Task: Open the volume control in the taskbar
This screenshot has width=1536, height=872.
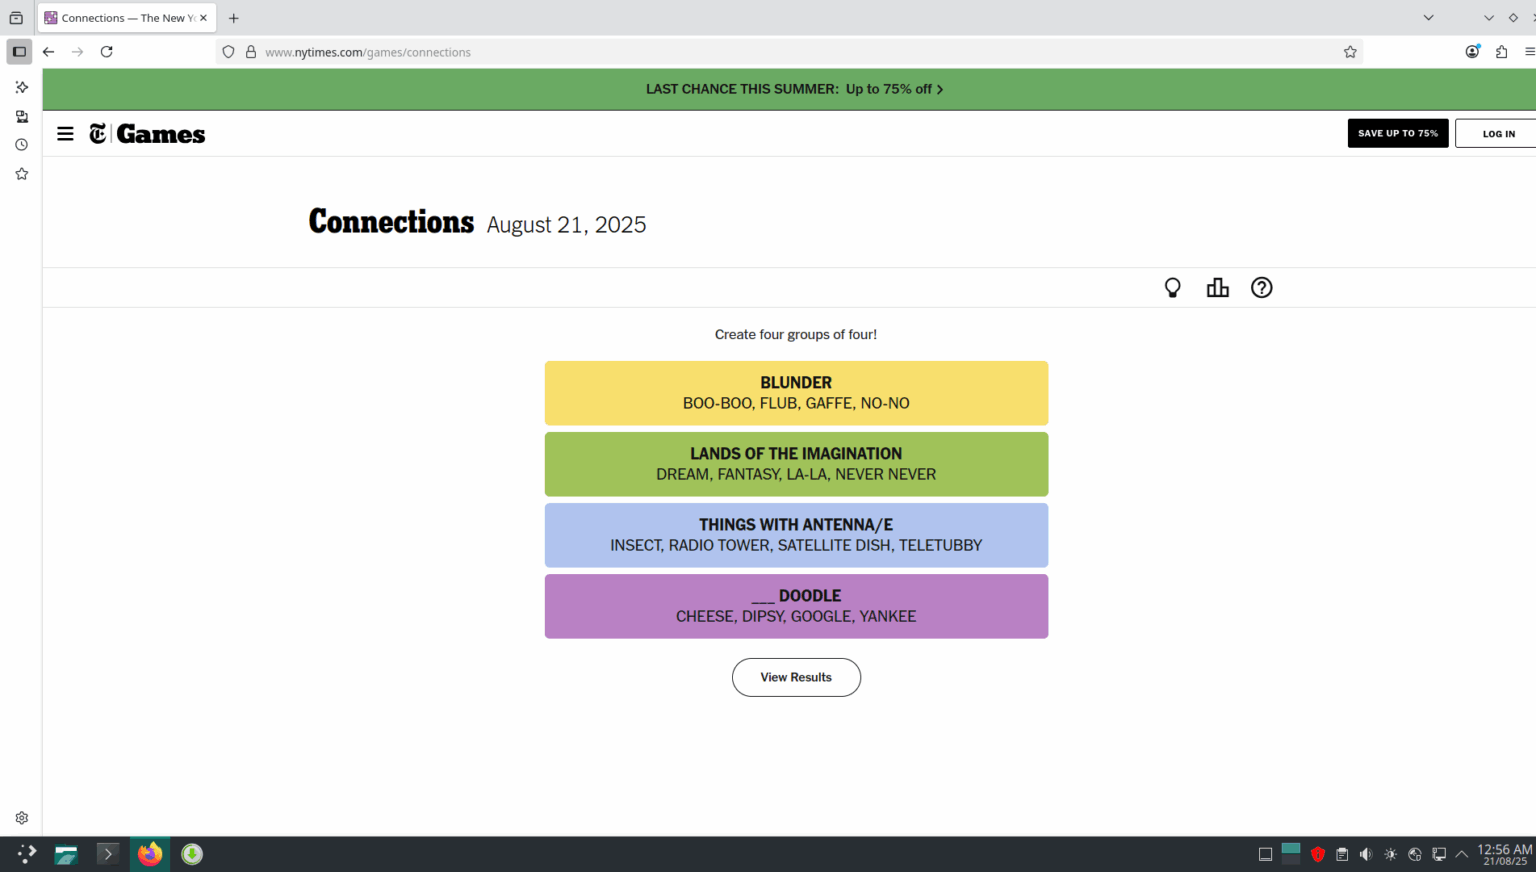Action: pyautogui.click(x=1366, y=854)
